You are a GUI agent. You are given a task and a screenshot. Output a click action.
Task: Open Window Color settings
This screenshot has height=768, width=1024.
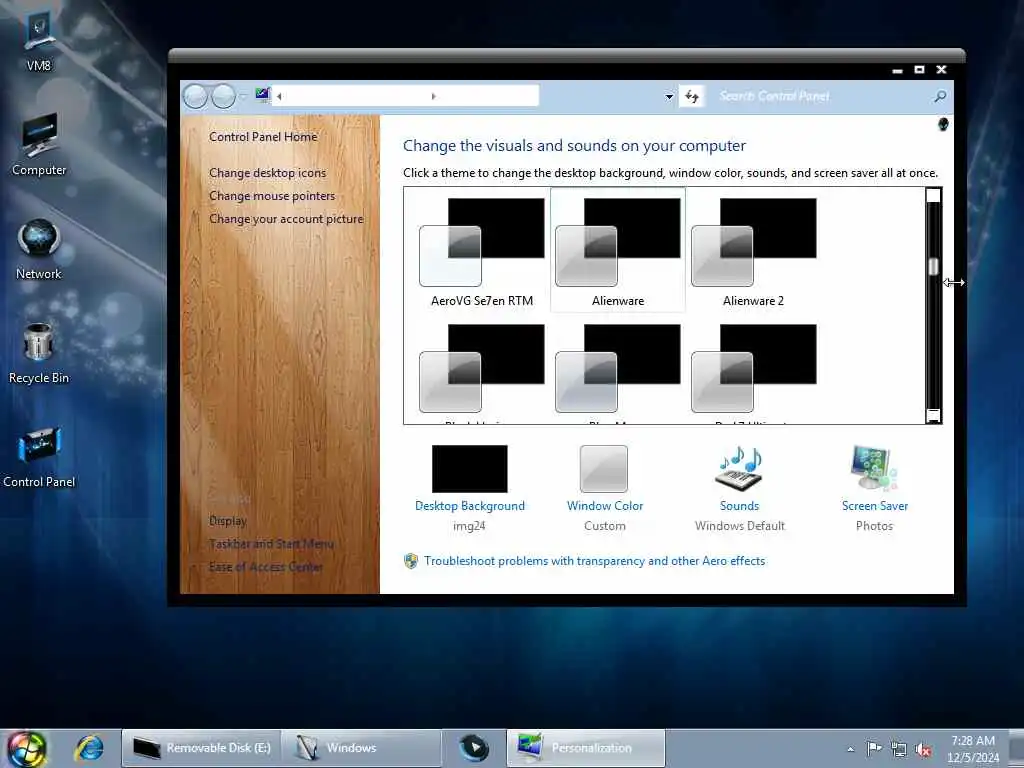[605, 487]
